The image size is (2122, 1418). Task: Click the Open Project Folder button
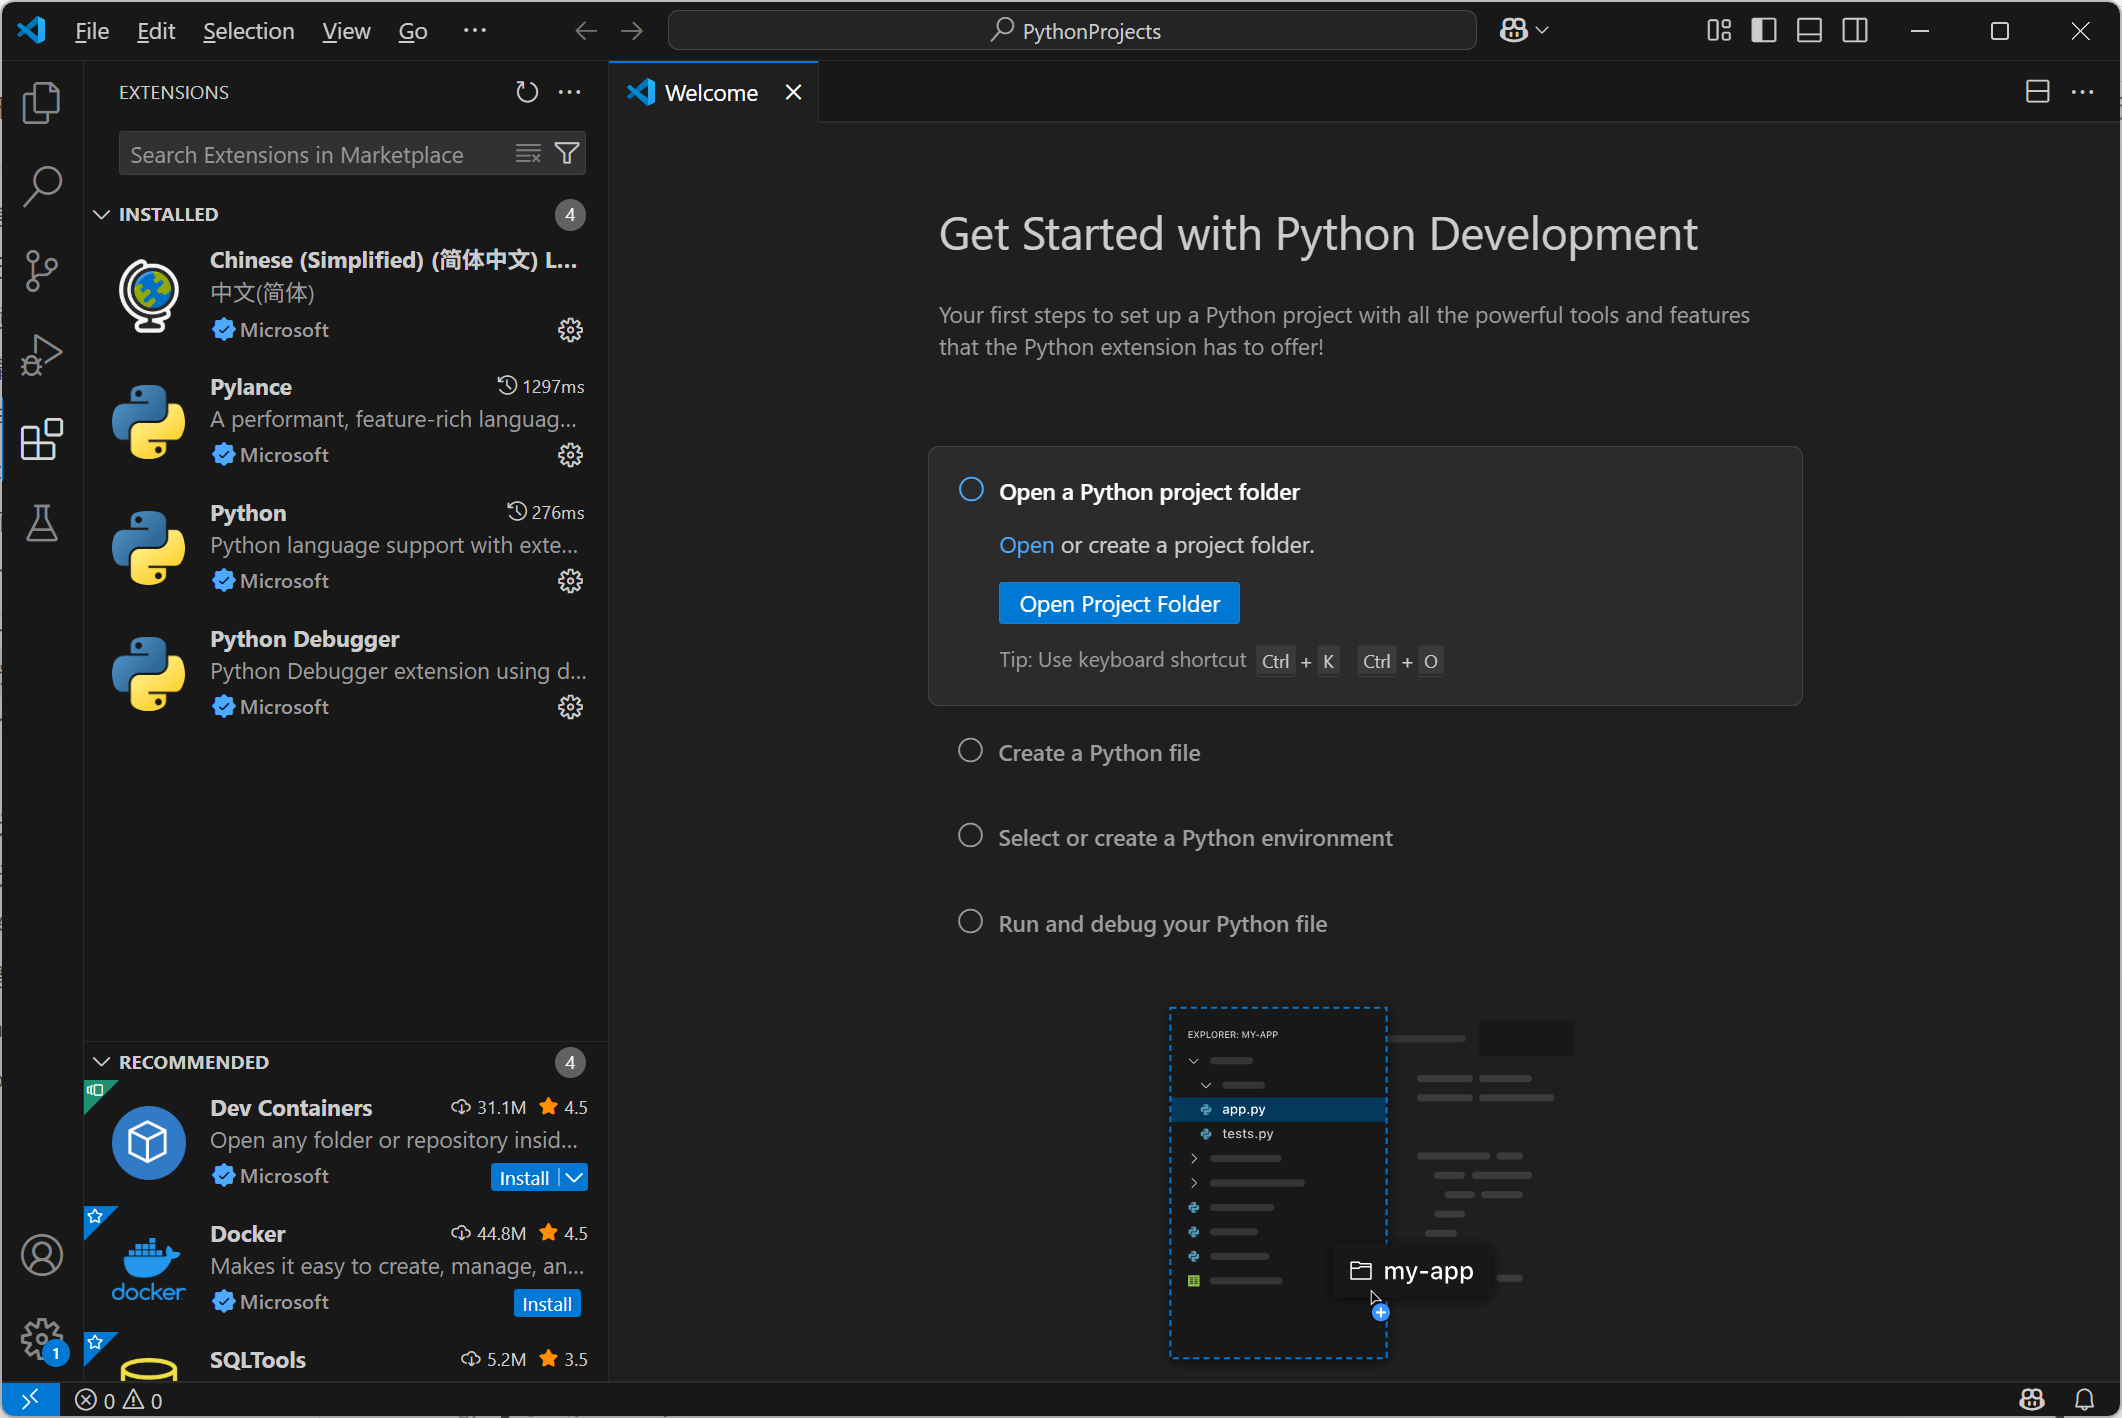click(1118, 603)
